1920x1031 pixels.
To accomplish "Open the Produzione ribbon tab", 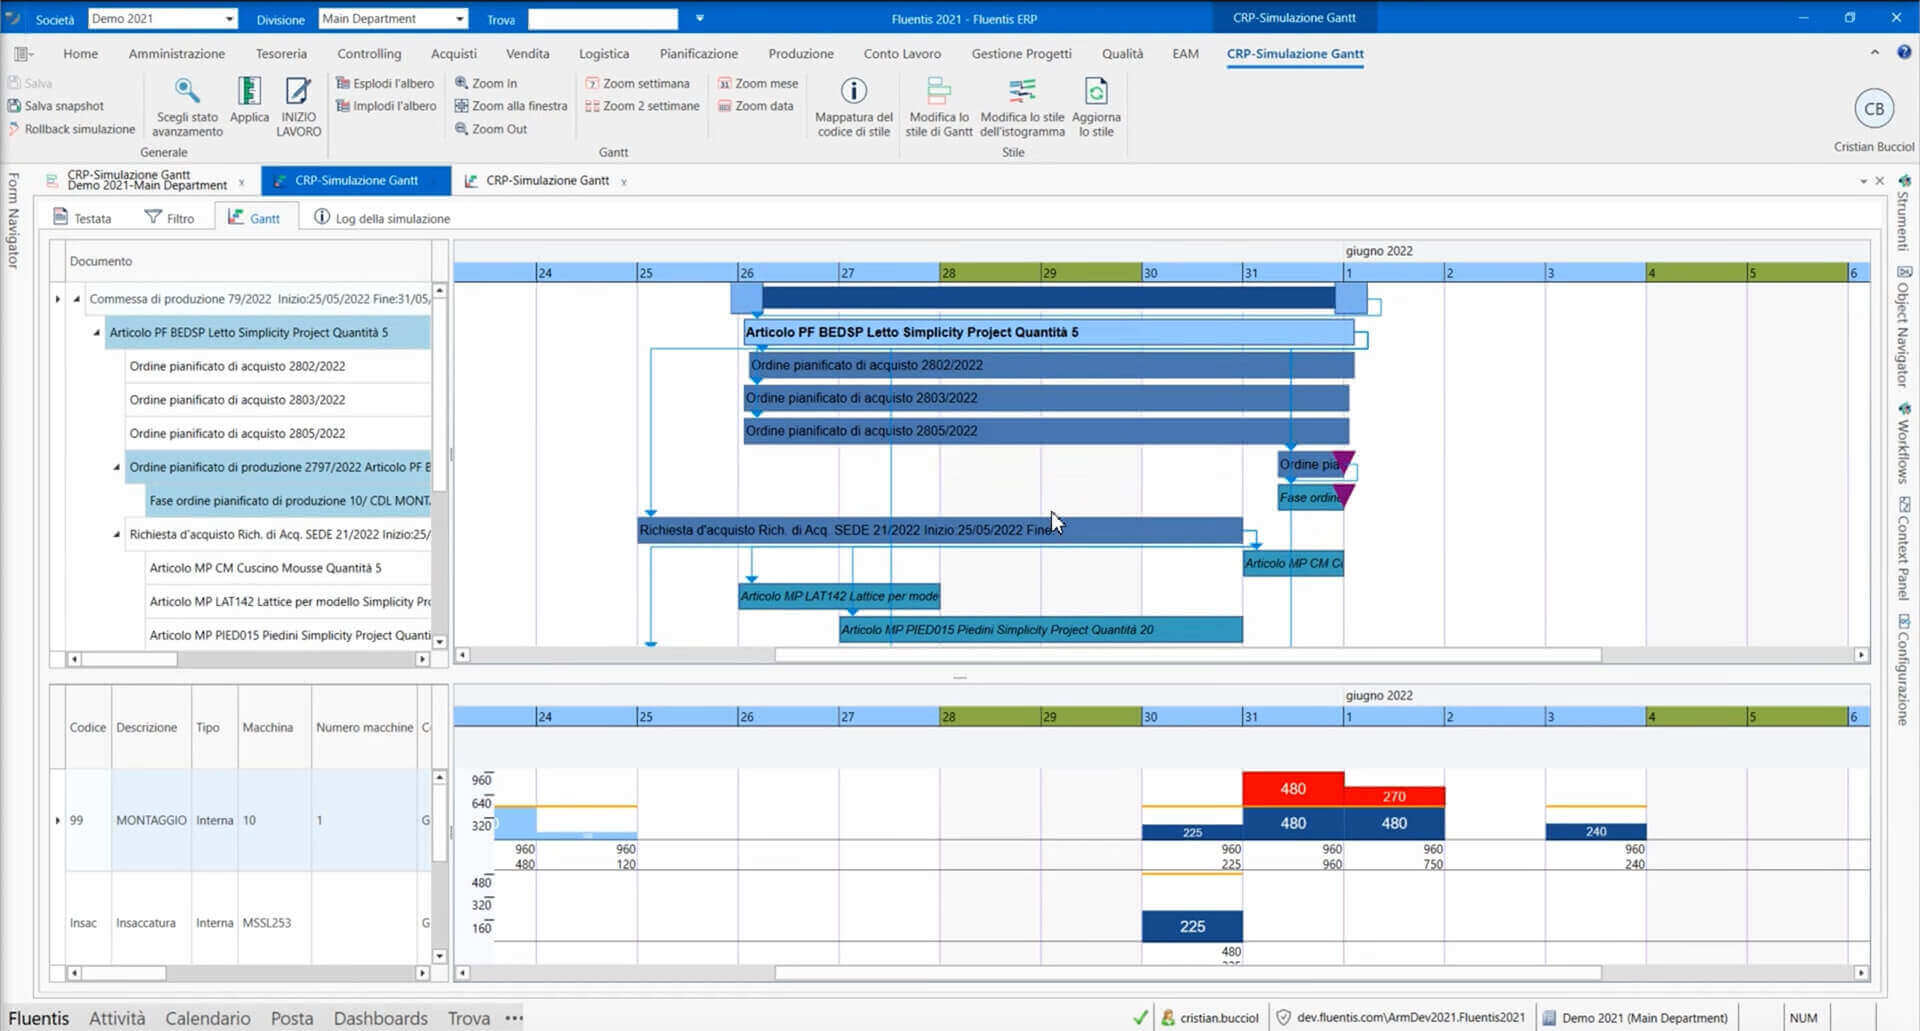I will pyautogui.click(x=800, y=54).
